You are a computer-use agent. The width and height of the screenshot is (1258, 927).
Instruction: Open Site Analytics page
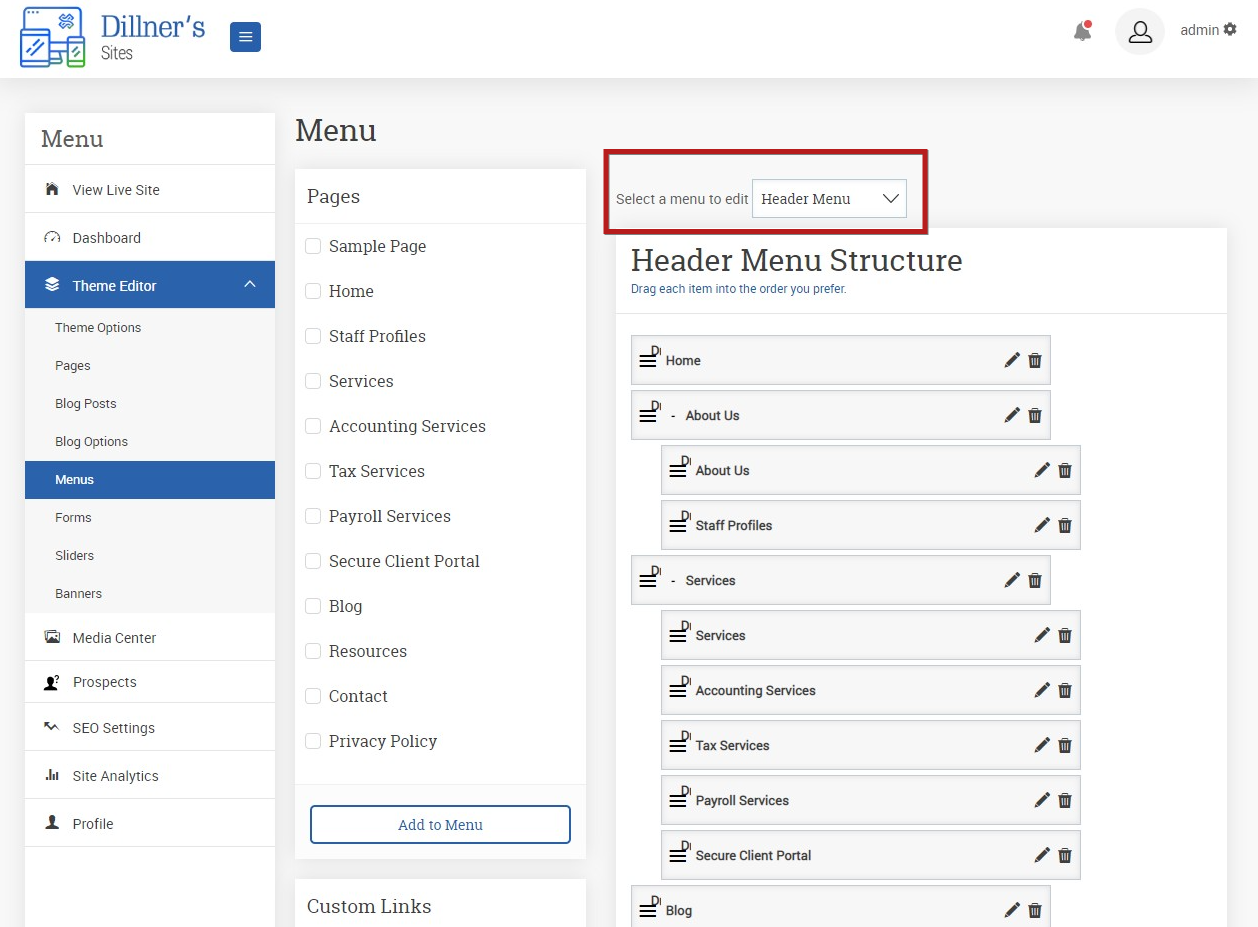[150, 775]
